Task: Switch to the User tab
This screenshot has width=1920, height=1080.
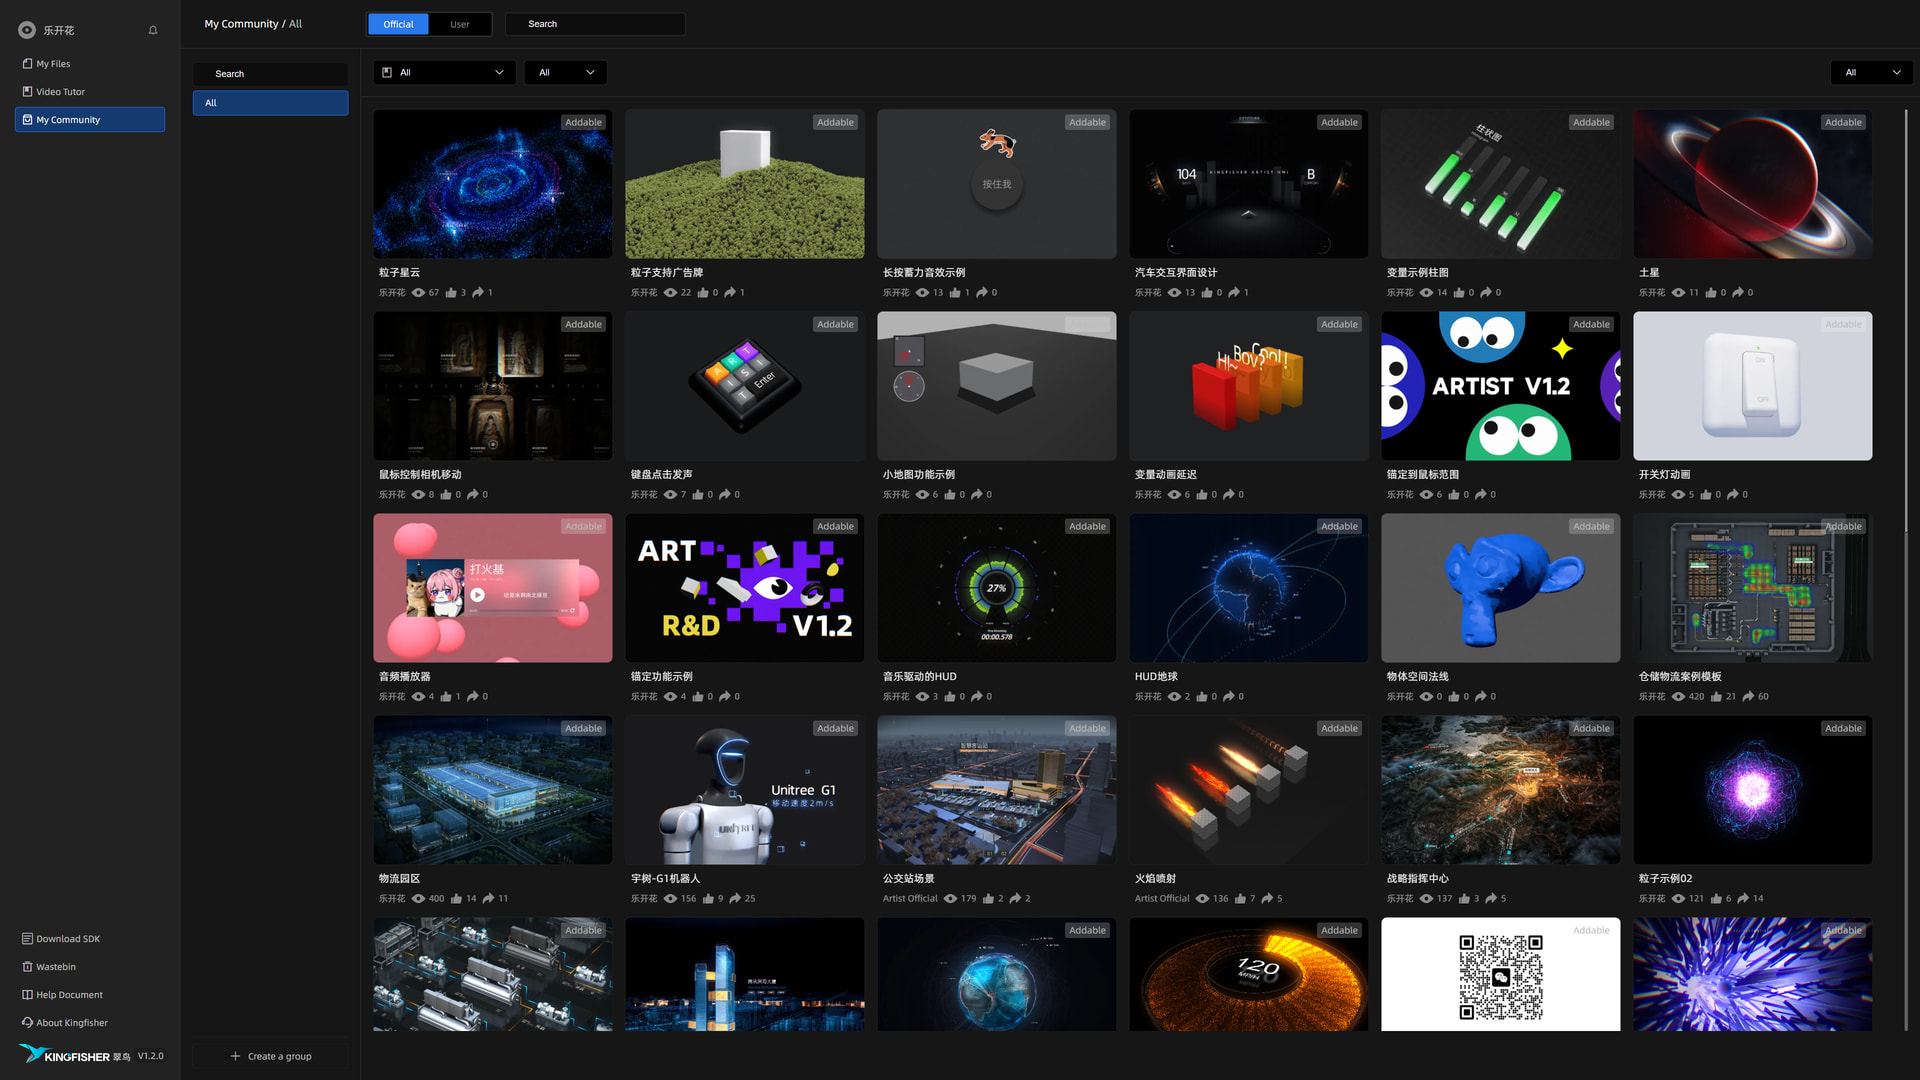Action: (459, 23)
